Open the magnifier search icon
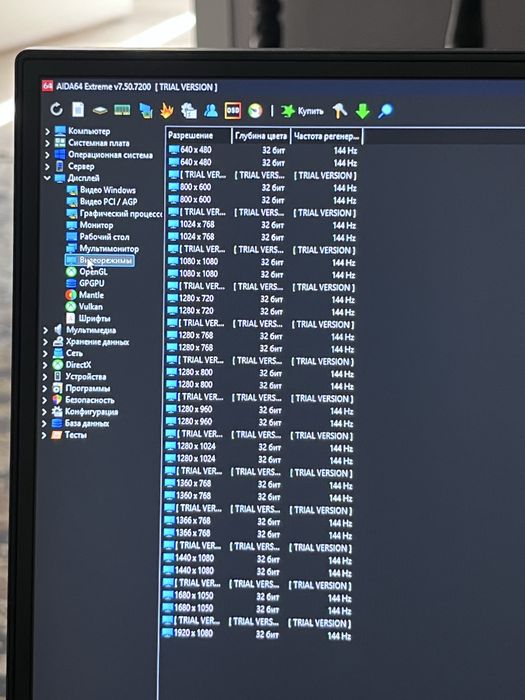This screenshot has width=525, height=700. 385,111
